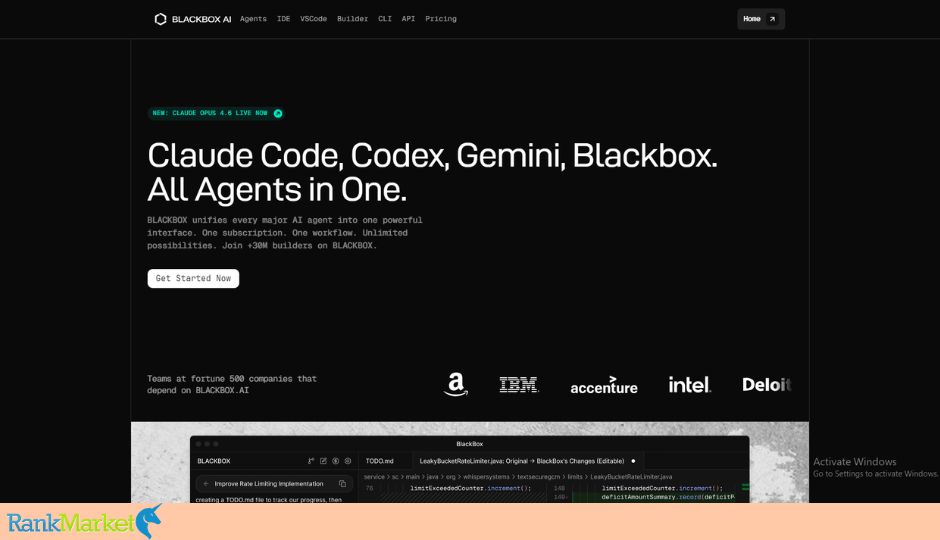Click the RankMarket logo in the bottom bar
The image size is (940, 540).
coord(84,521)
